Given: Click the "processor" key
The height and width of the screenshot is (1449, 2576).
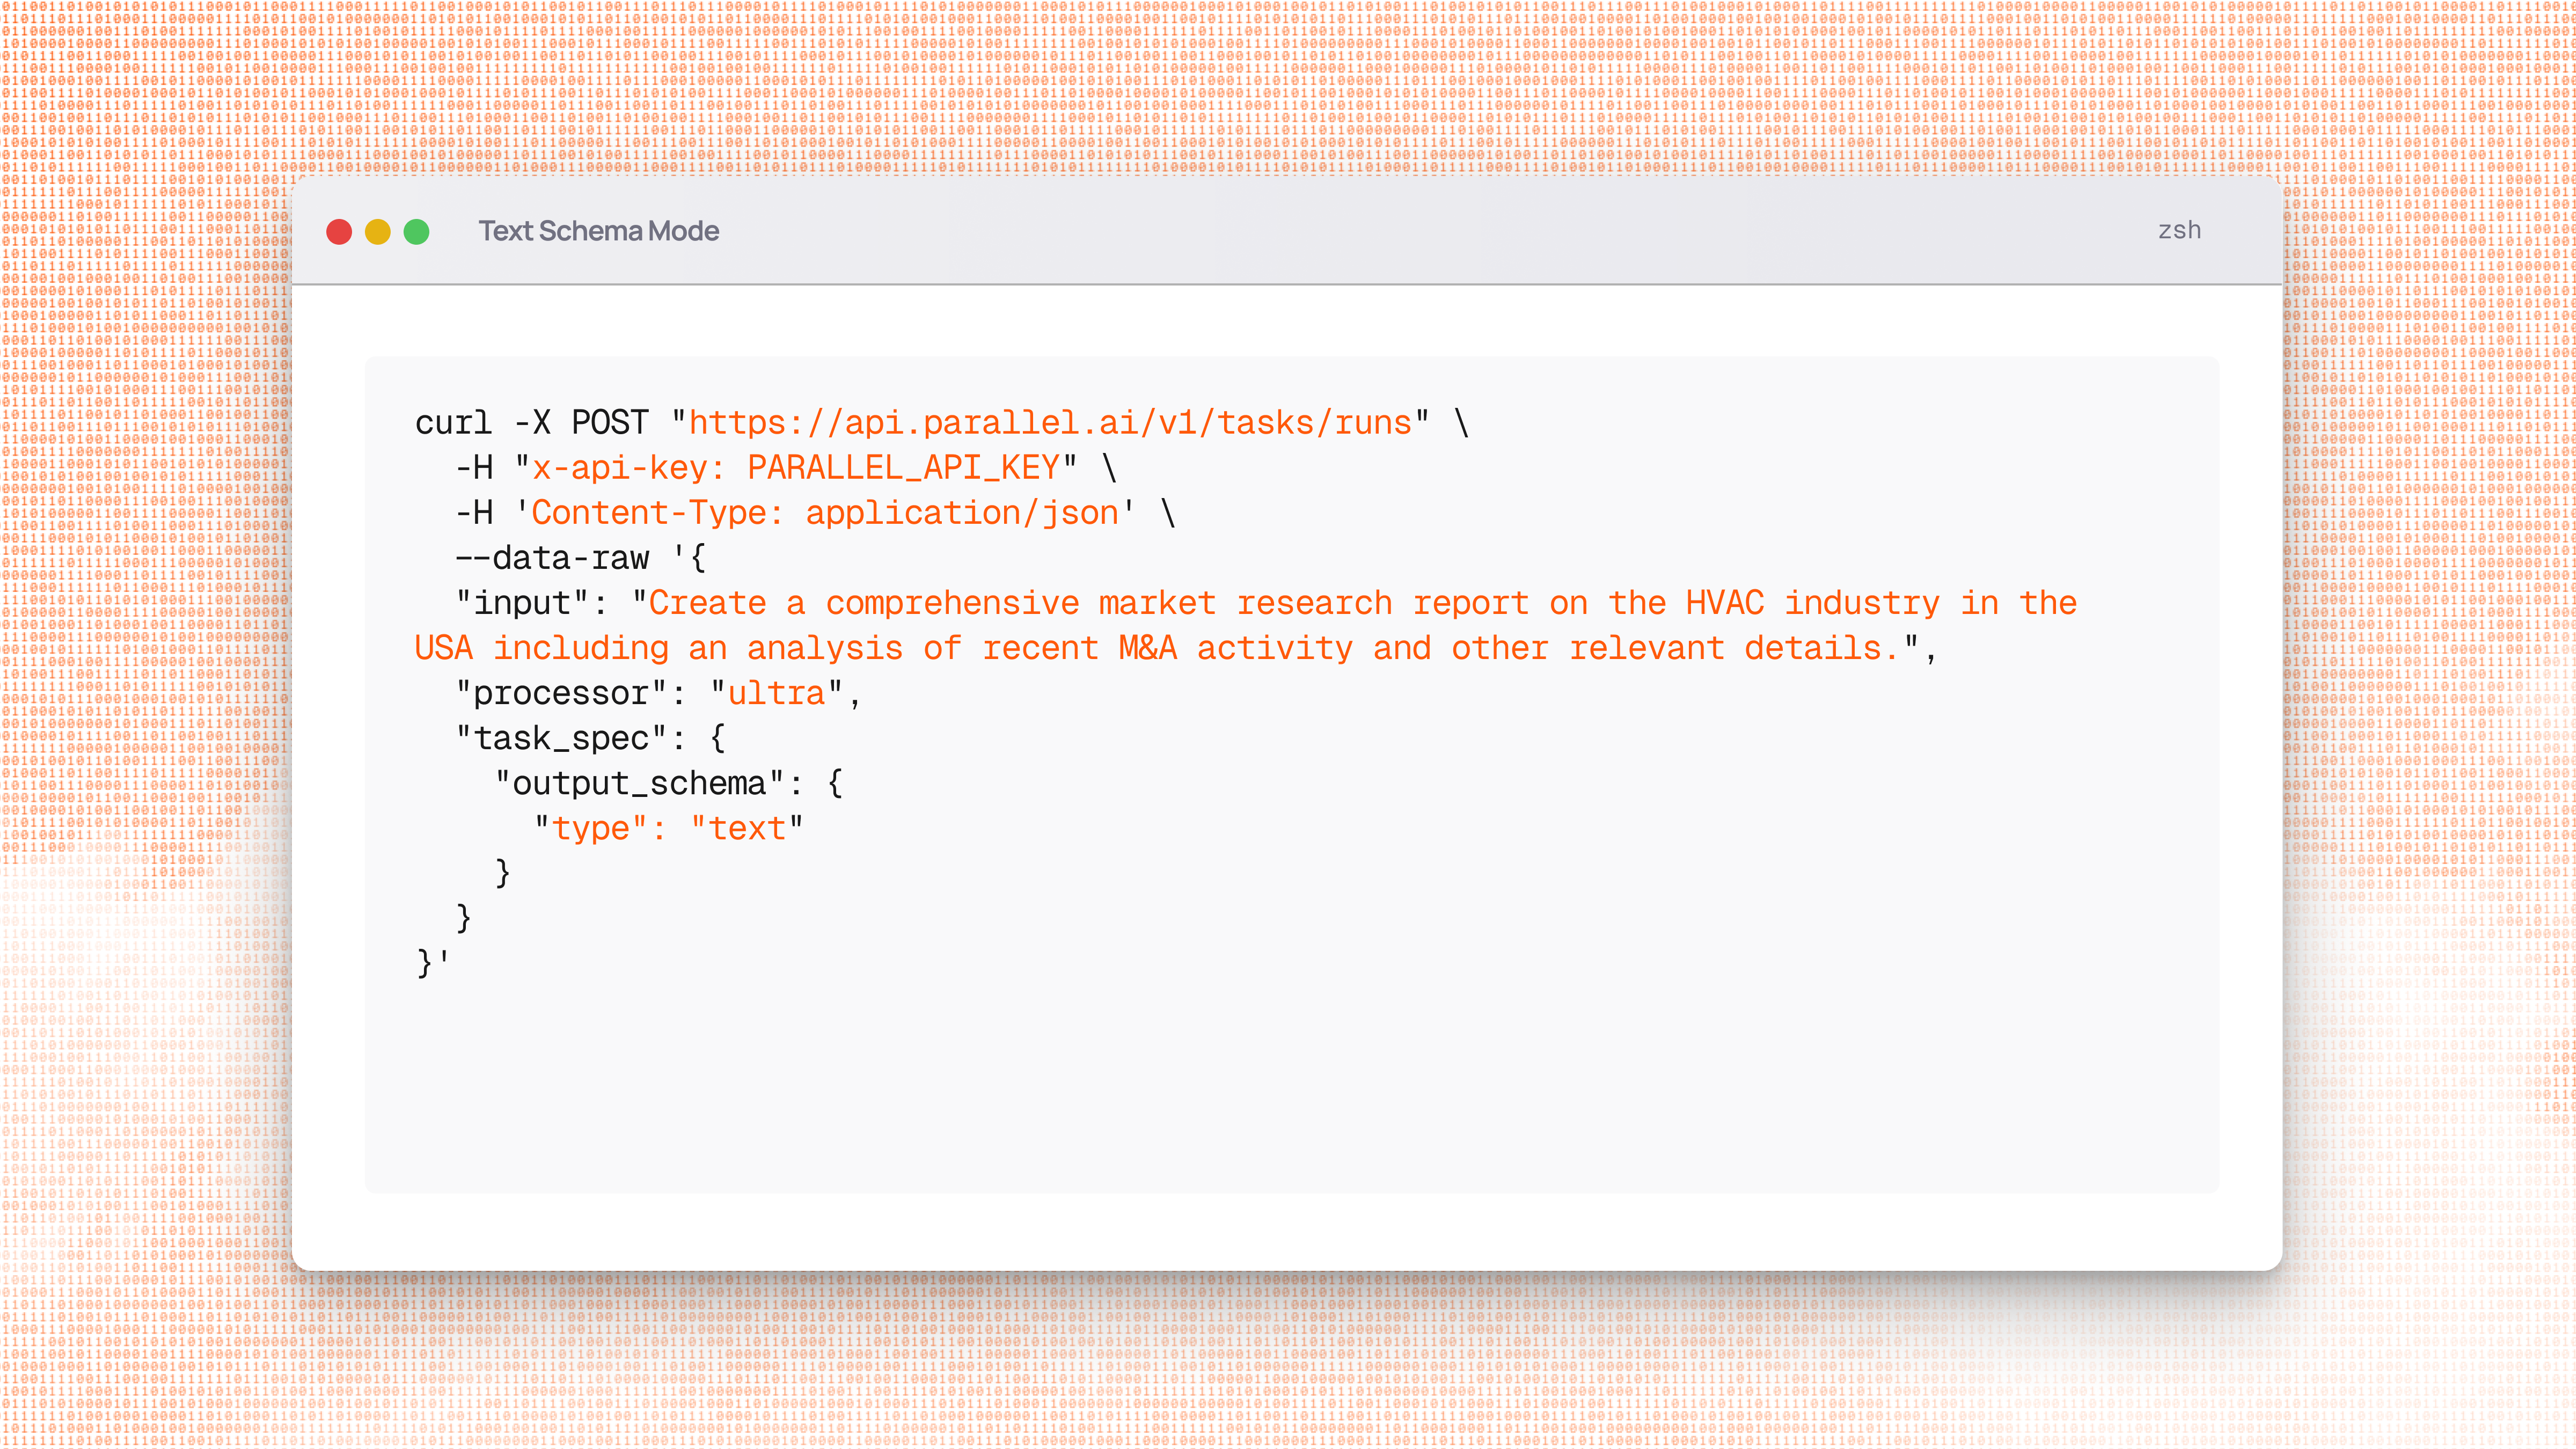Looking at the screenshot, I should click(561, 693).
